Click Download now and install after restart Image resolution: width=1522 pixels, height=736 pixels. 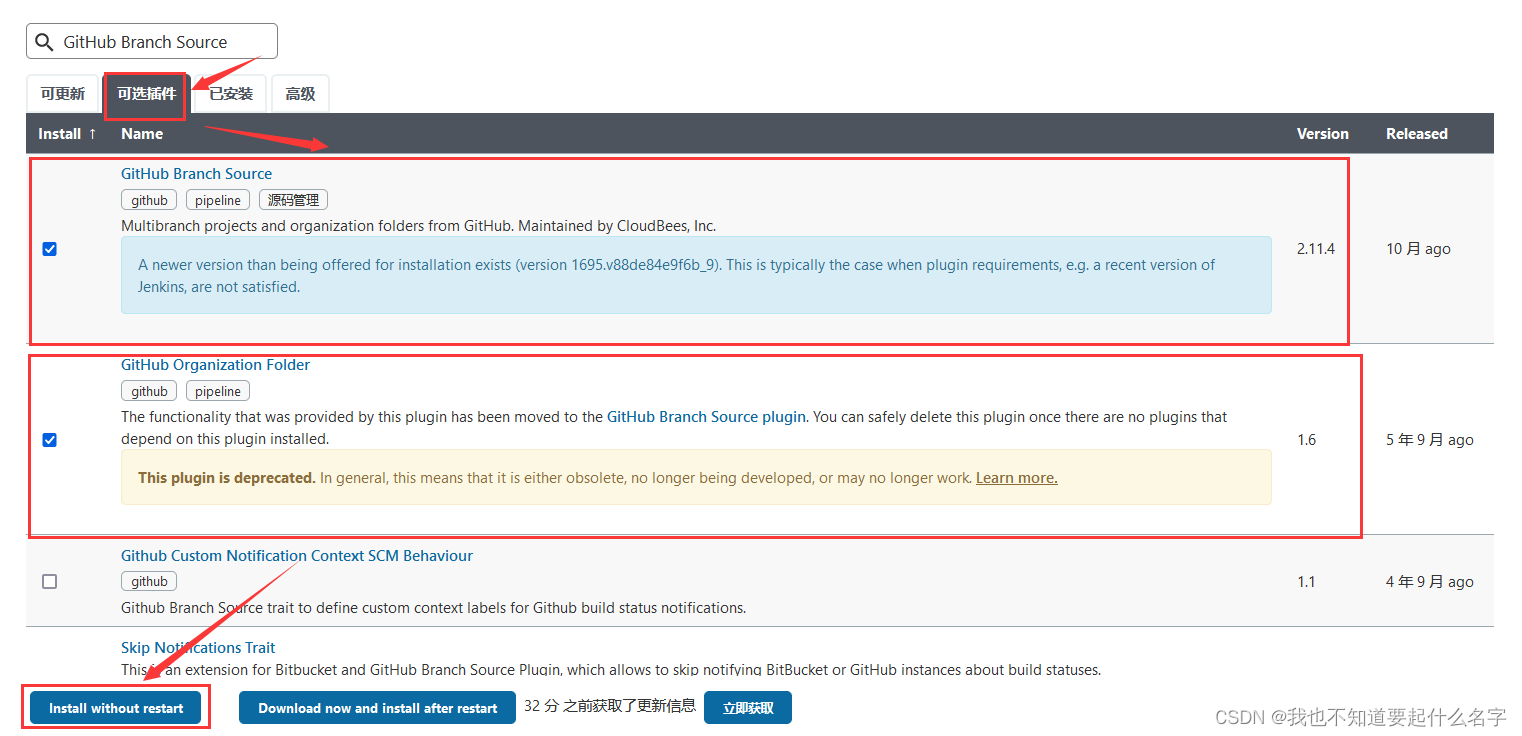click(x=377, y=708)
